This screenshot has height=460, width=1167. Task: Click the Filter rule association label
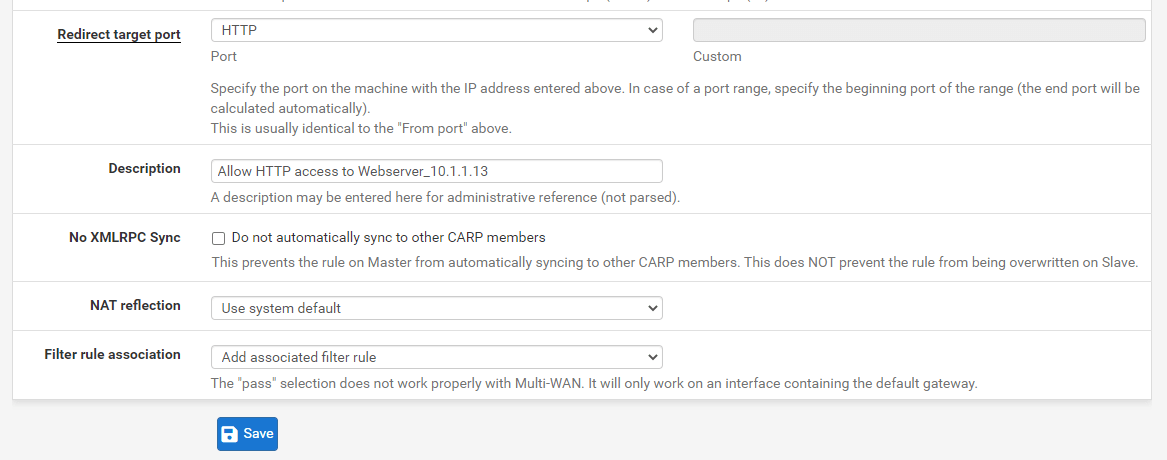pos(112,354)
